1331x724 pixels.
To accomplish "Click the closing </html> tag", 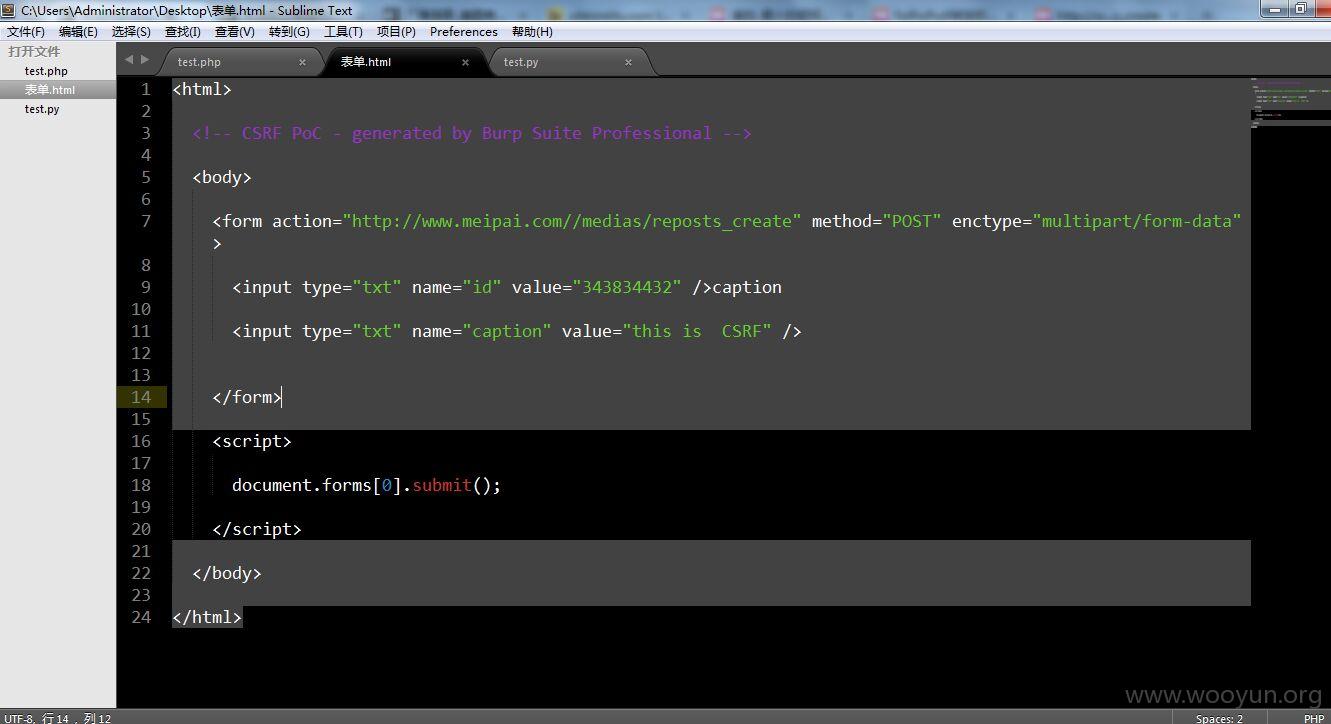I will point(207,617).
